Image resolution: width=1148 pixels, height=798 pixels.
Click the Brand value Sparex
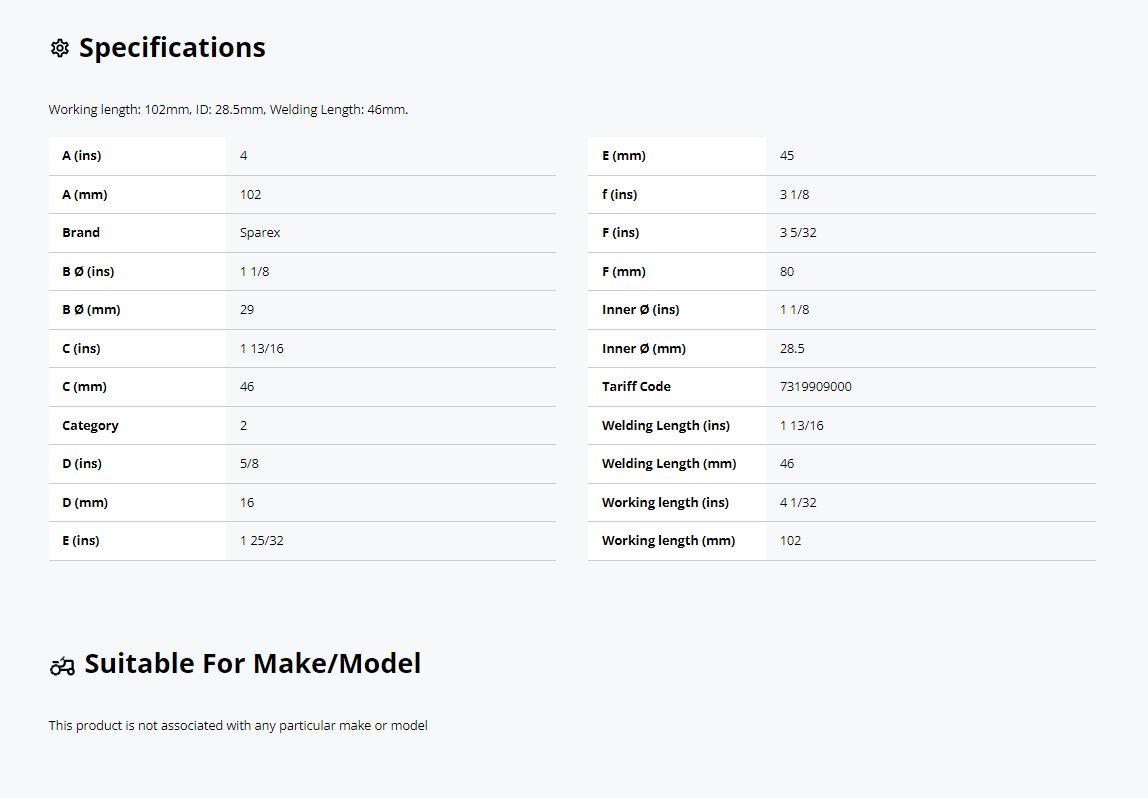tap(260, 233)
